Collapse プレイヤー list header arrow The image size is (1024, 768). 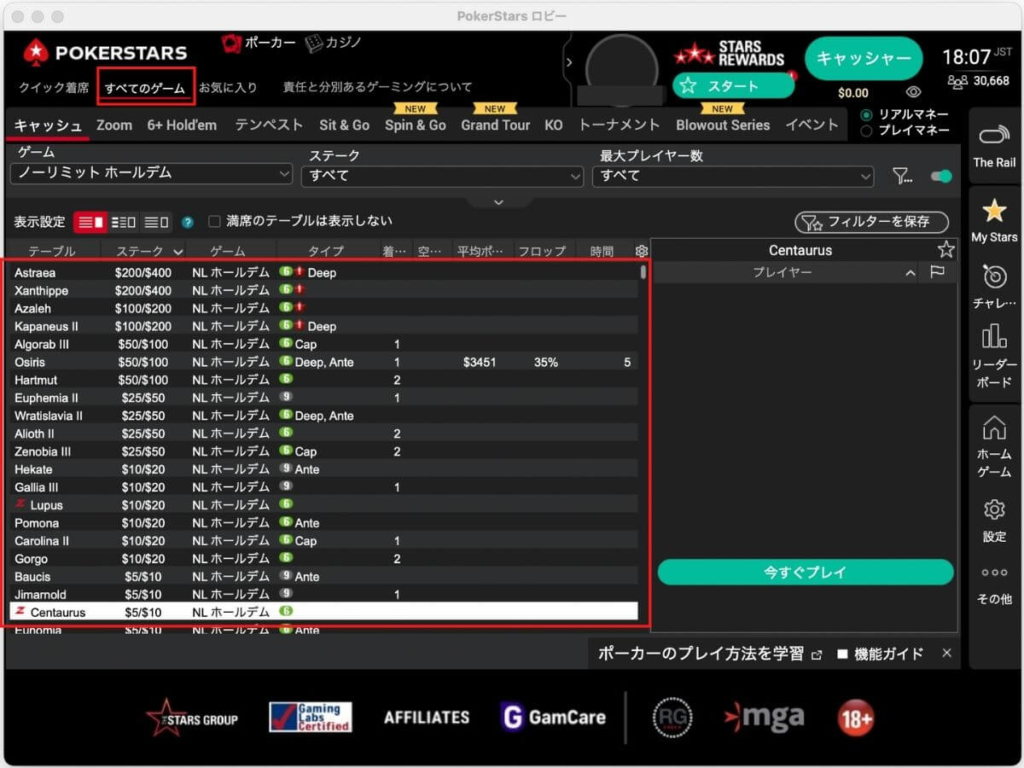click(910, 273)
